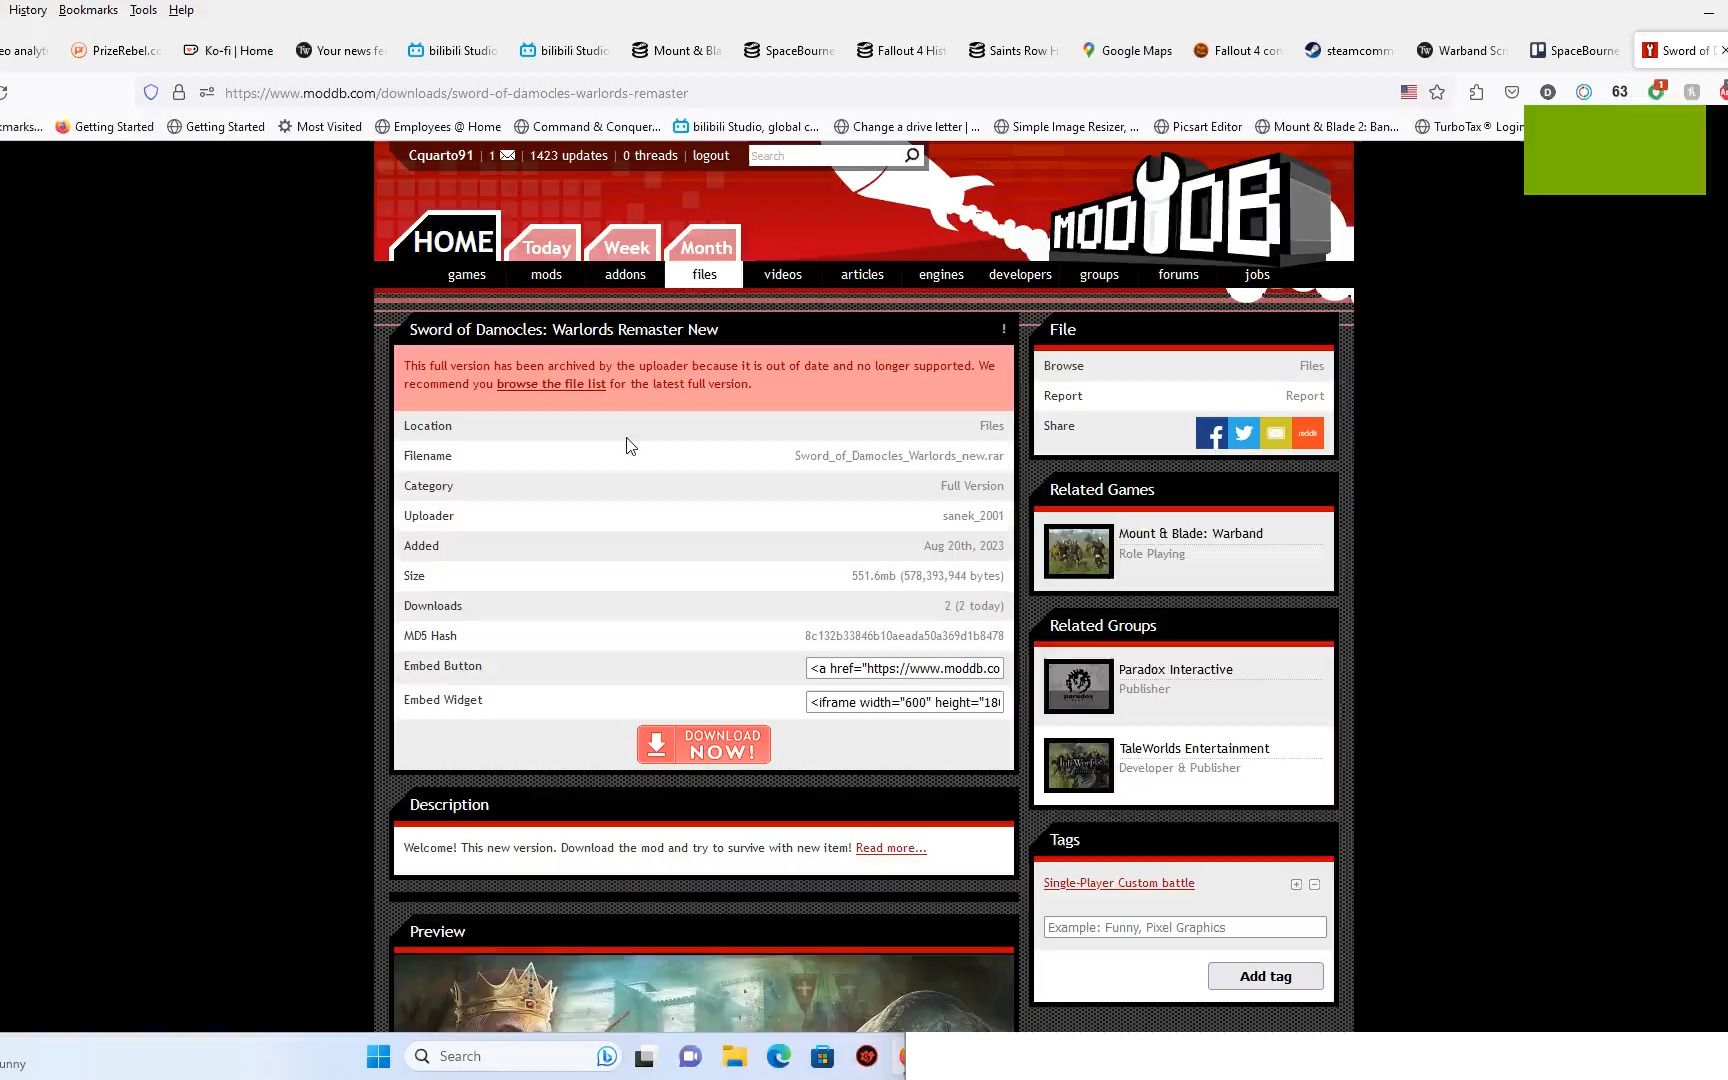This screenshot has width=1728, height=1080.
Task: Click the Single-Player Custom battle tag
Action: [x=1119, y=883]
